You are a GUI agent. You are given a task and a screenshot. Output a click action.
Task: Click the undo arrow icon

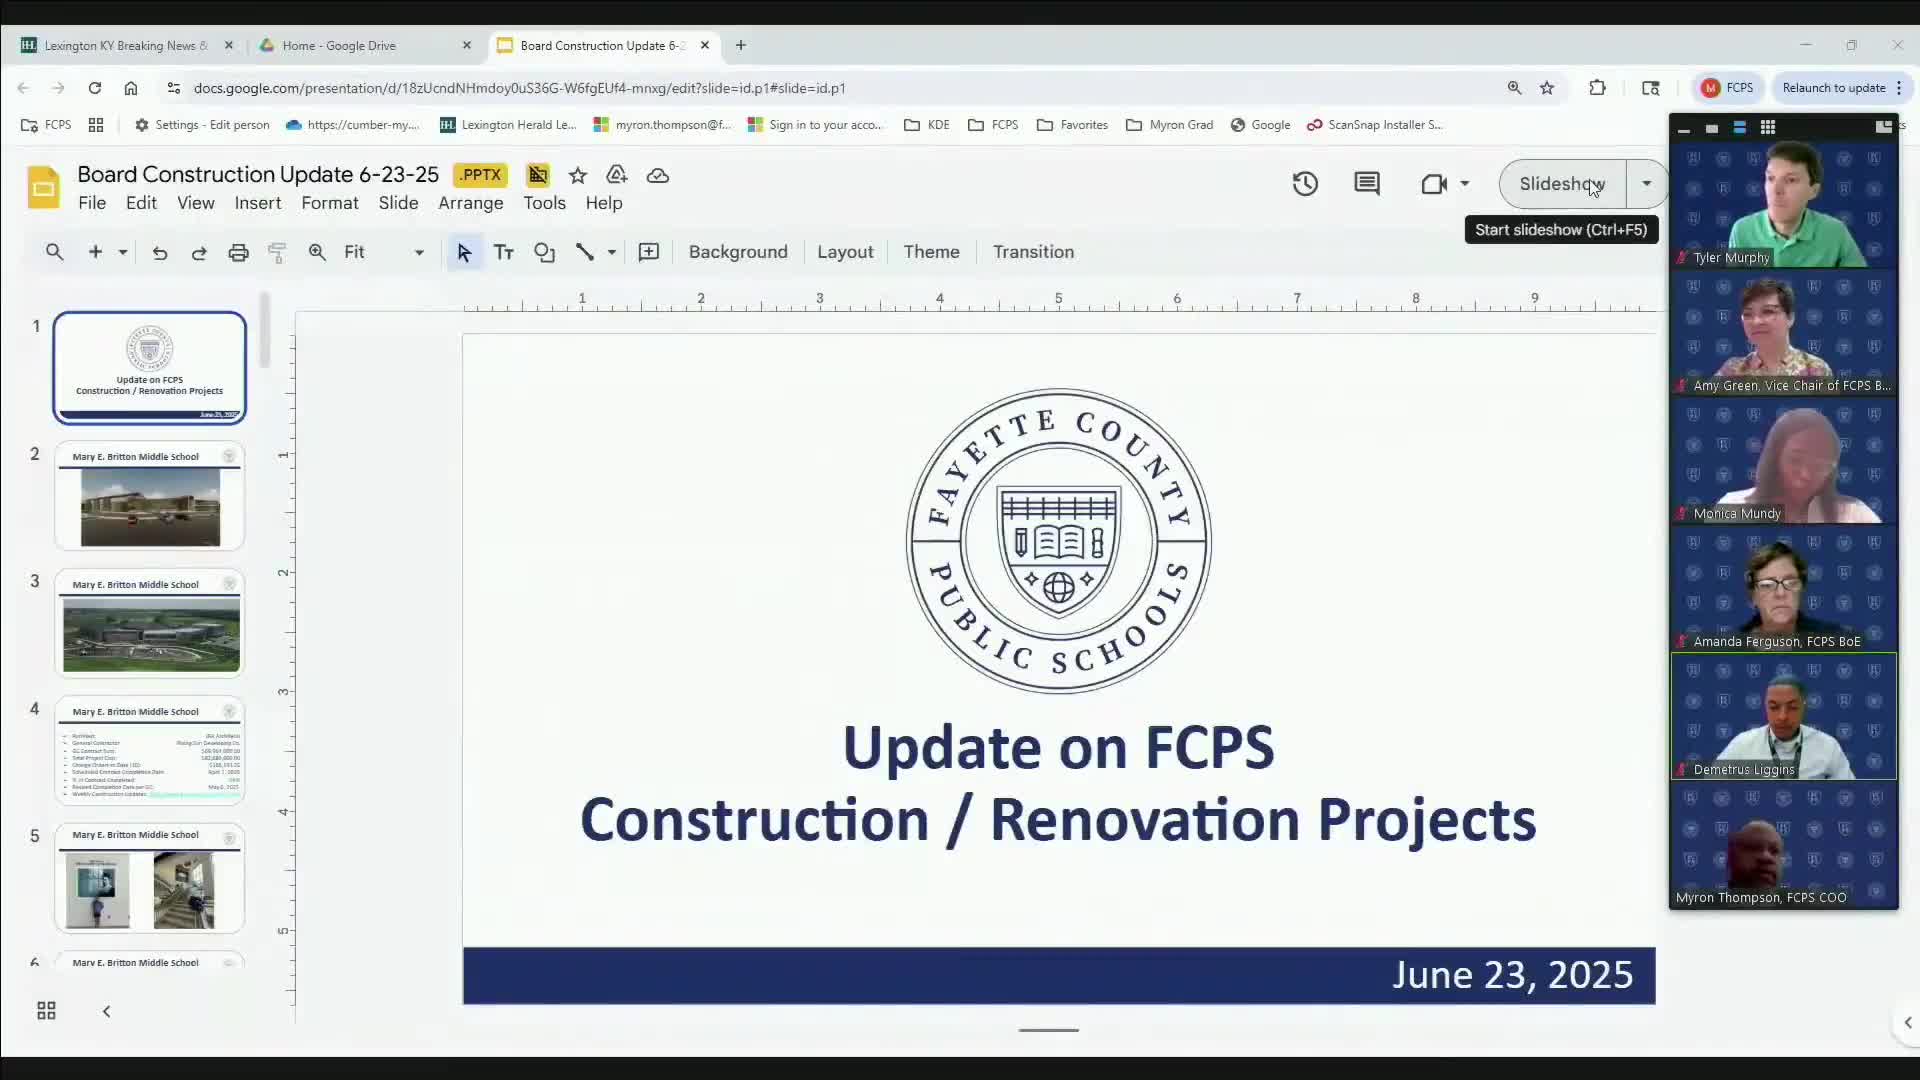click(x=160, y=252)
